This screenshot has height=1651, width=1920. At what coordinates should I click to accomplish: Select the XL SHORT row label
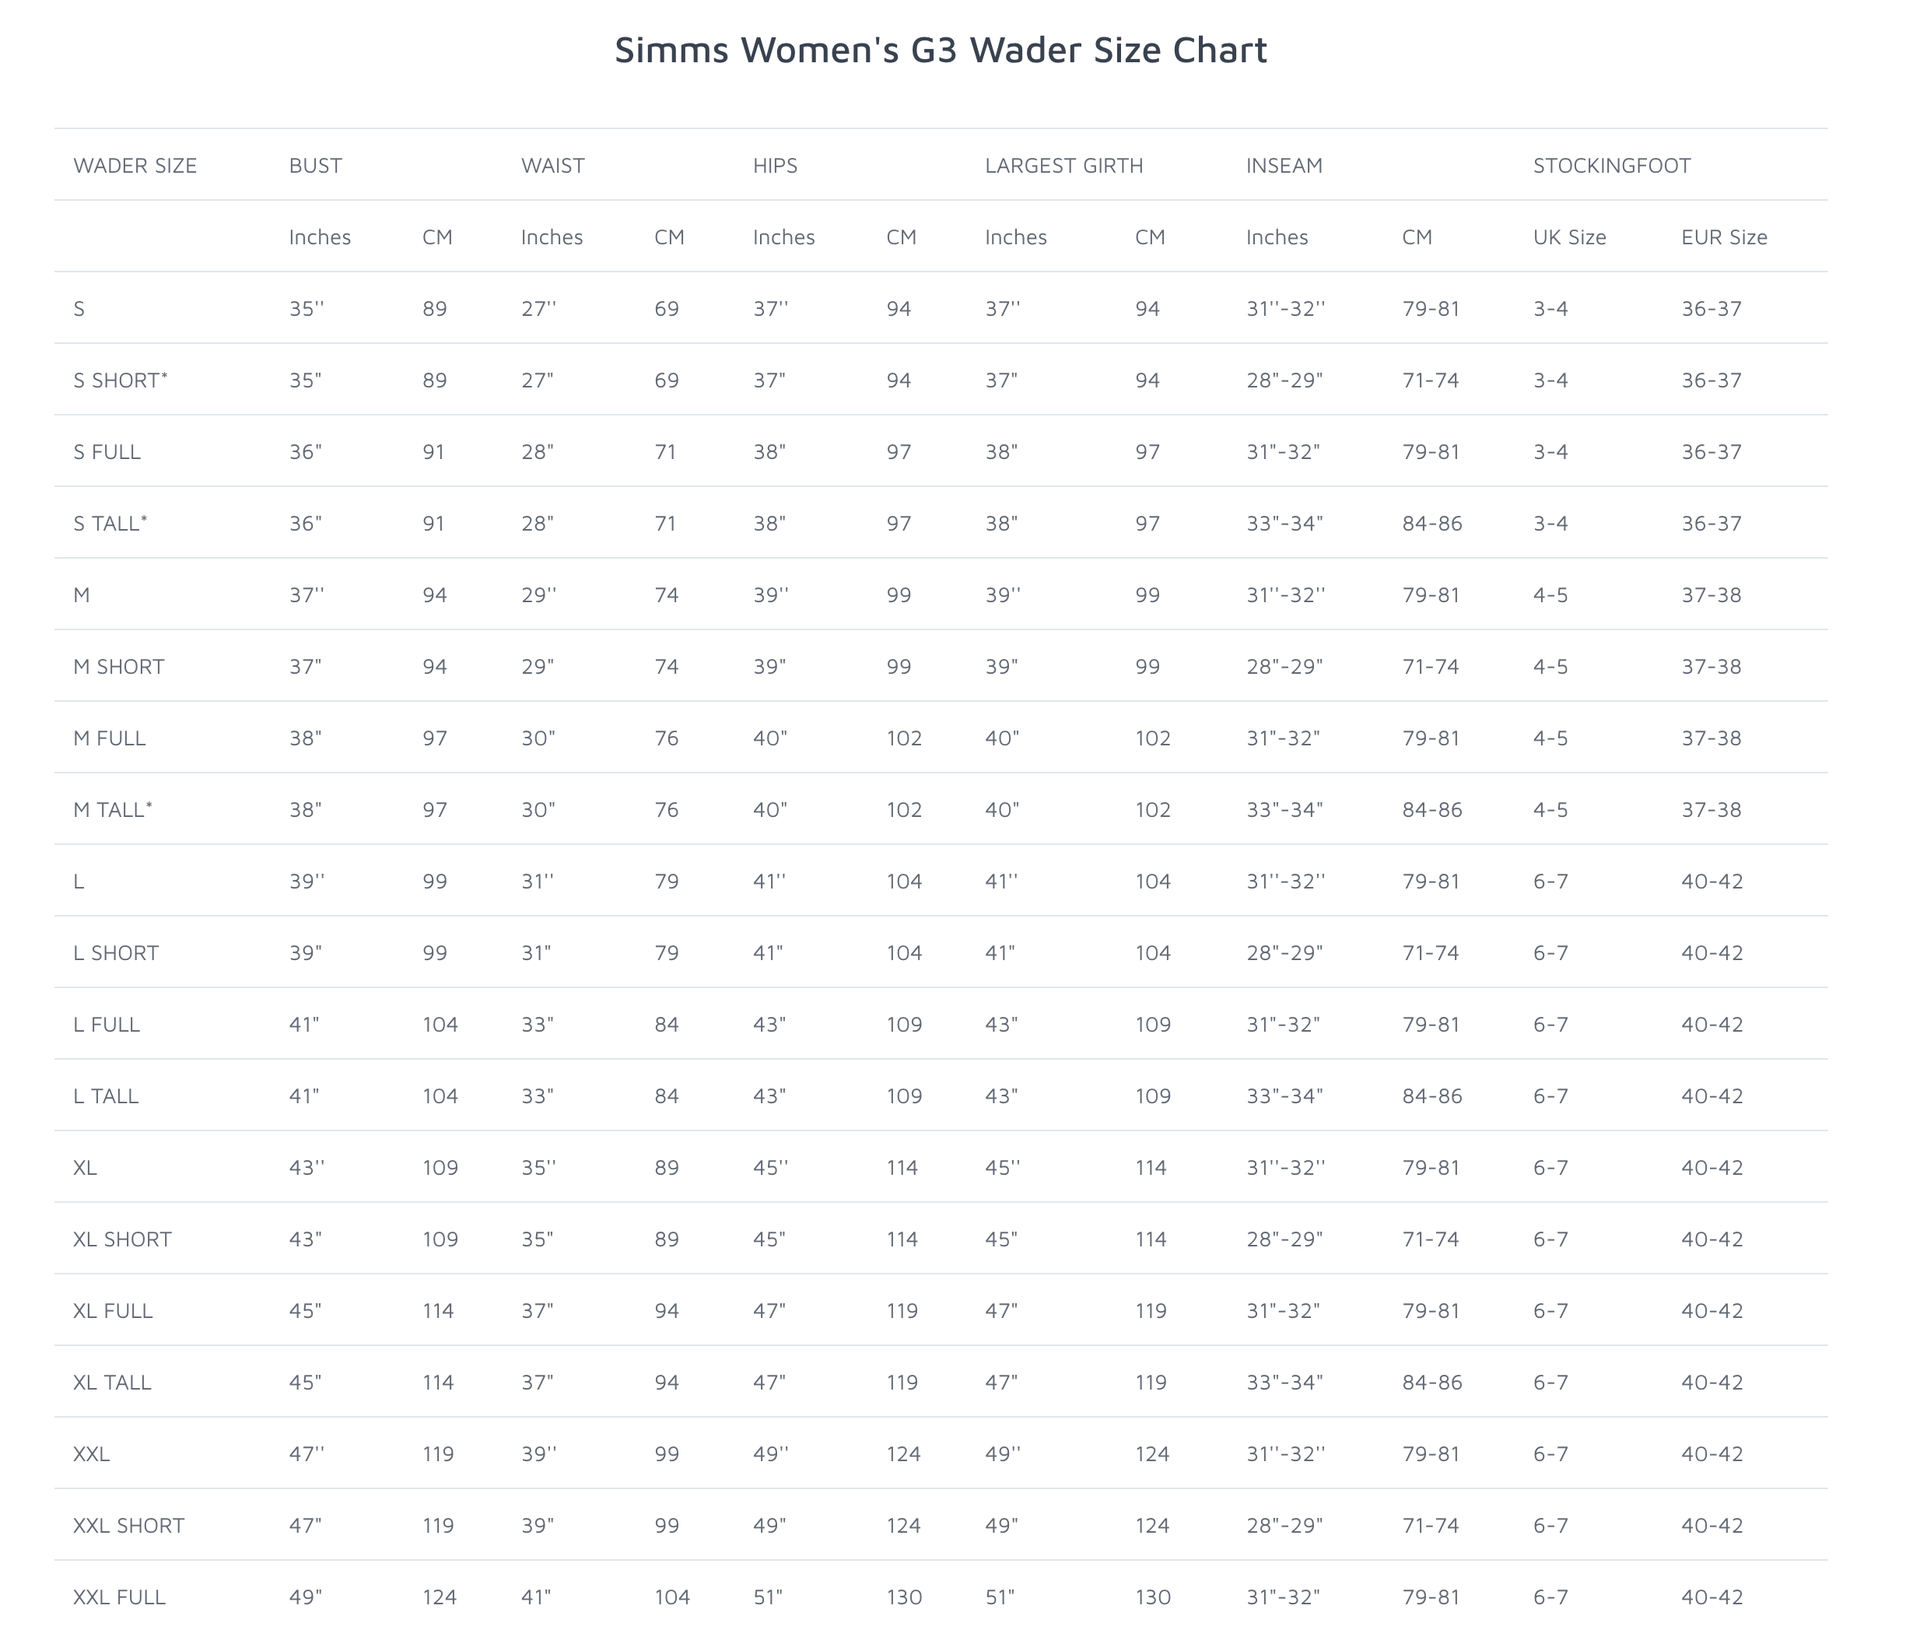[x=122, y=1240]
